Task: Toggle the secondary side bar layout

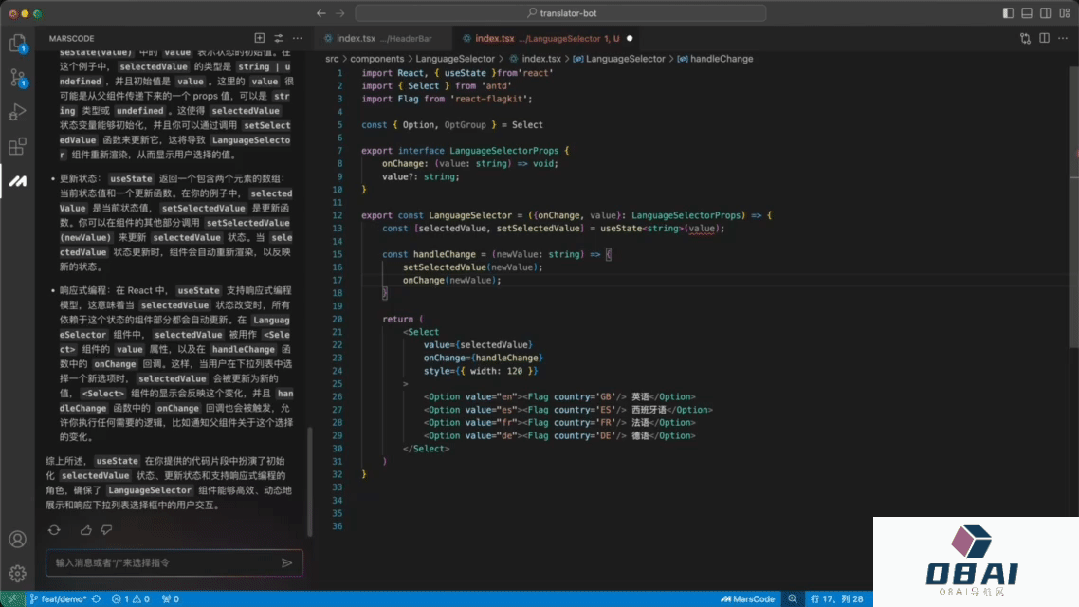Action: [1043, 14]
